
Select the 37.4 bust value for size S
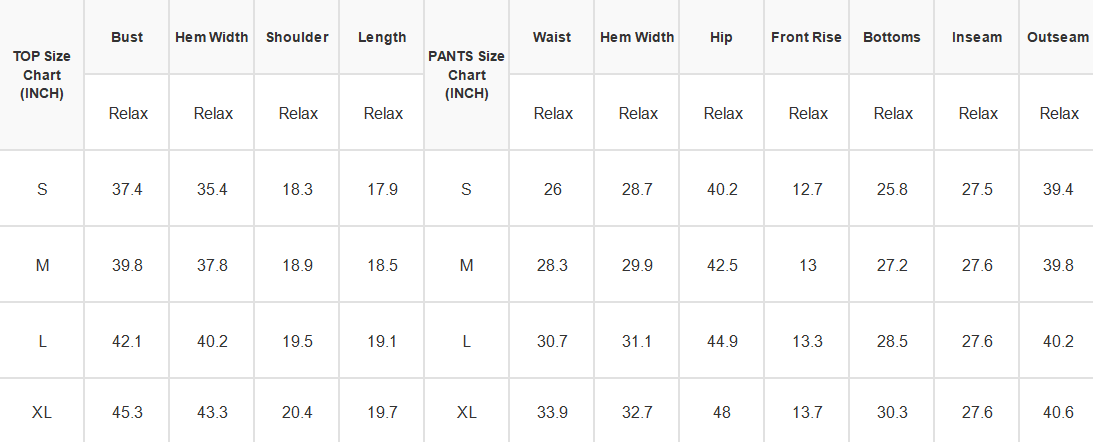pyautogui.click(x=127, y=189)
